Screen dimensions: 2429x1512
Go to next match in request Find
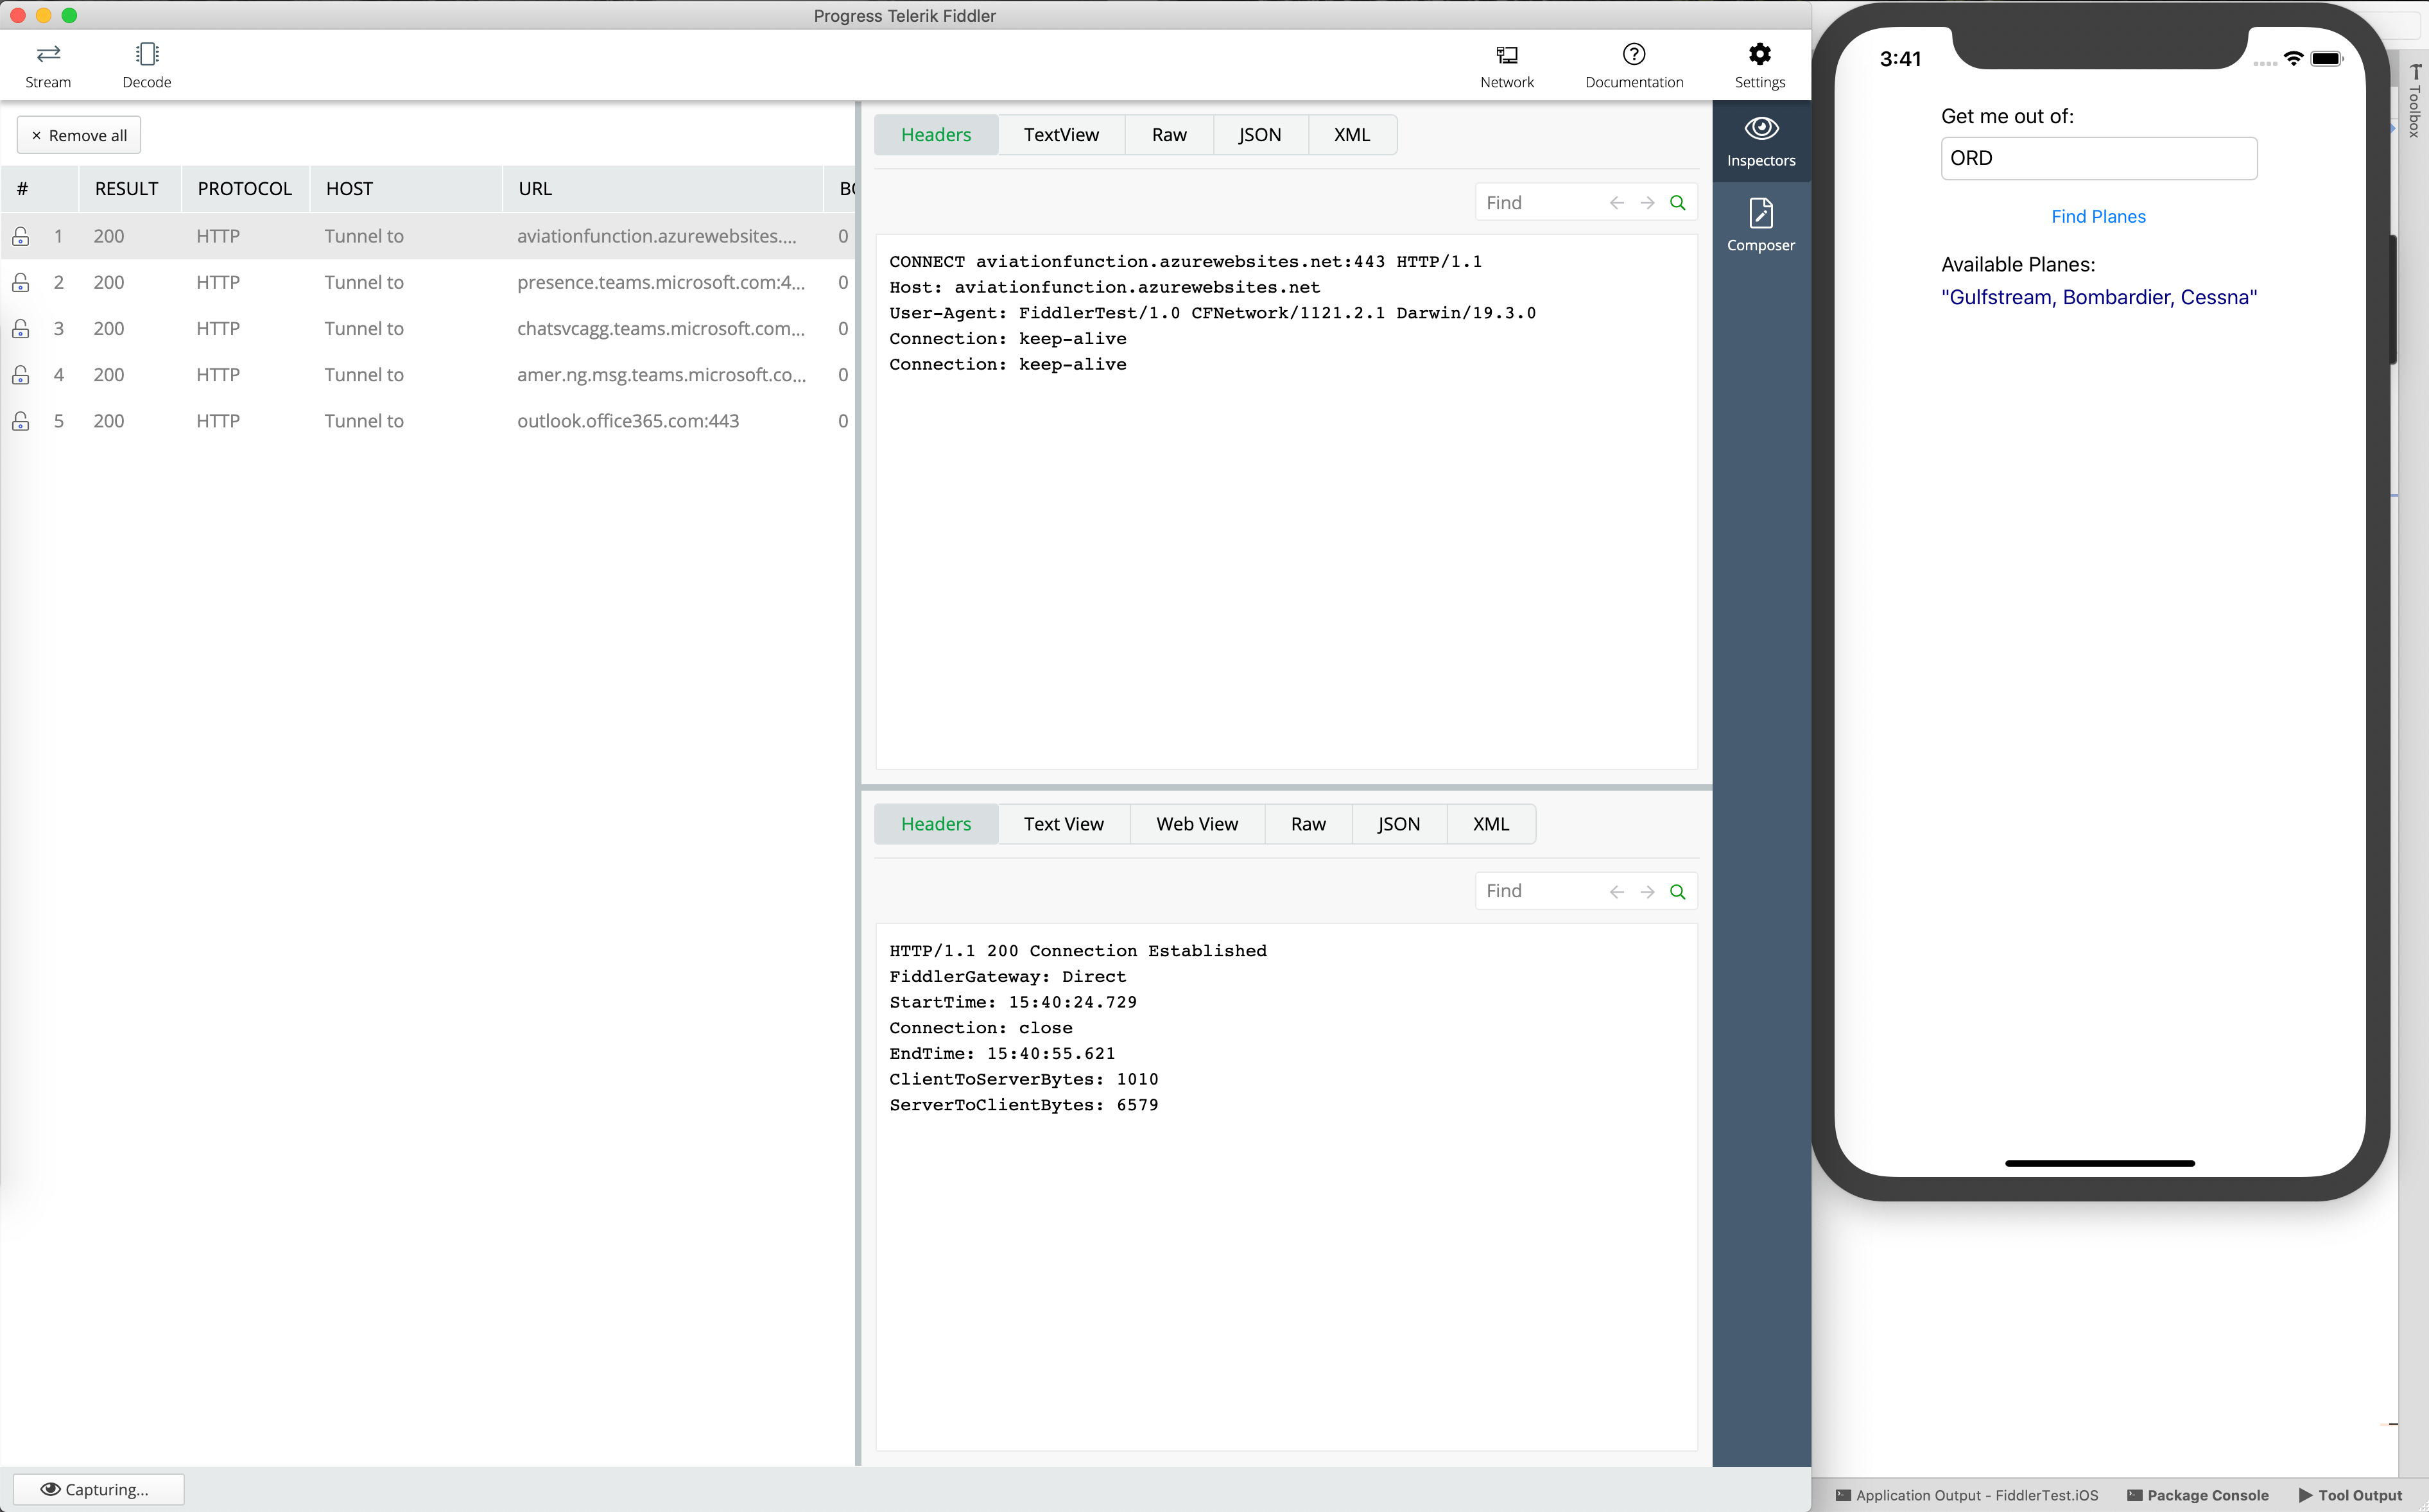coord(1647,203)
